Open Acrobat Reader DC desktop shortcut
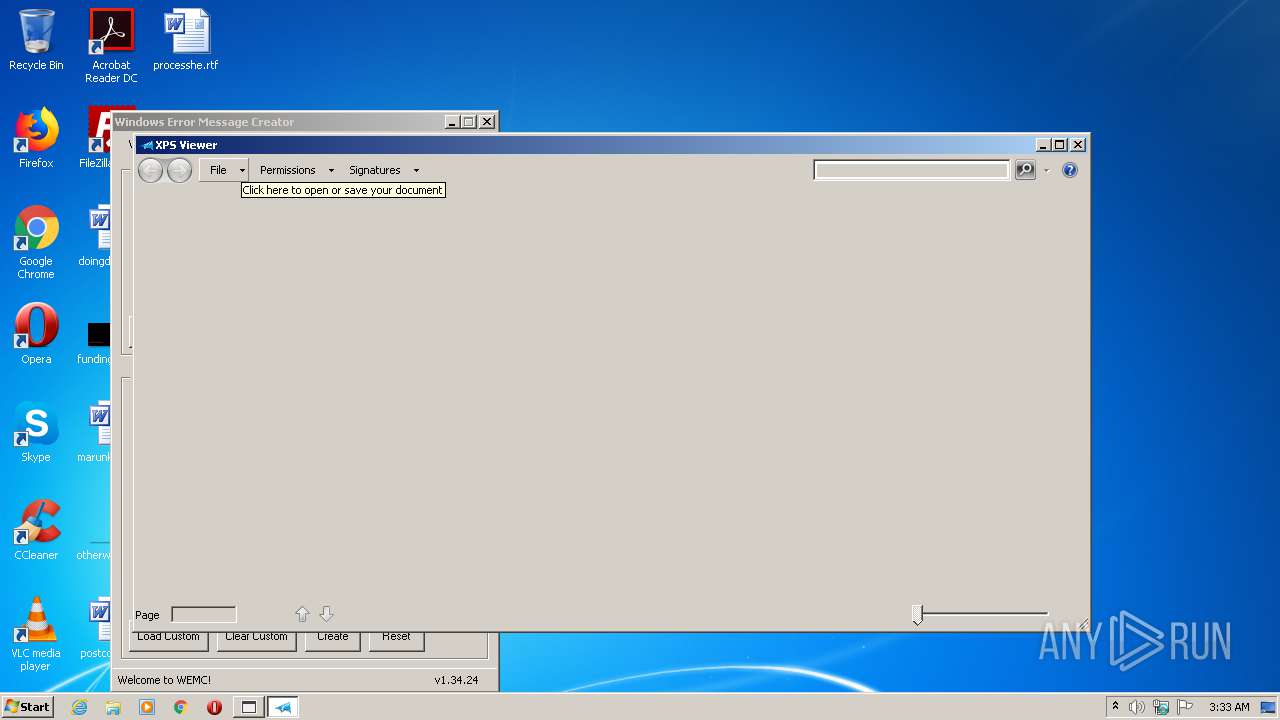Screen dimensions: 1280x720 (x=111, y=46)
